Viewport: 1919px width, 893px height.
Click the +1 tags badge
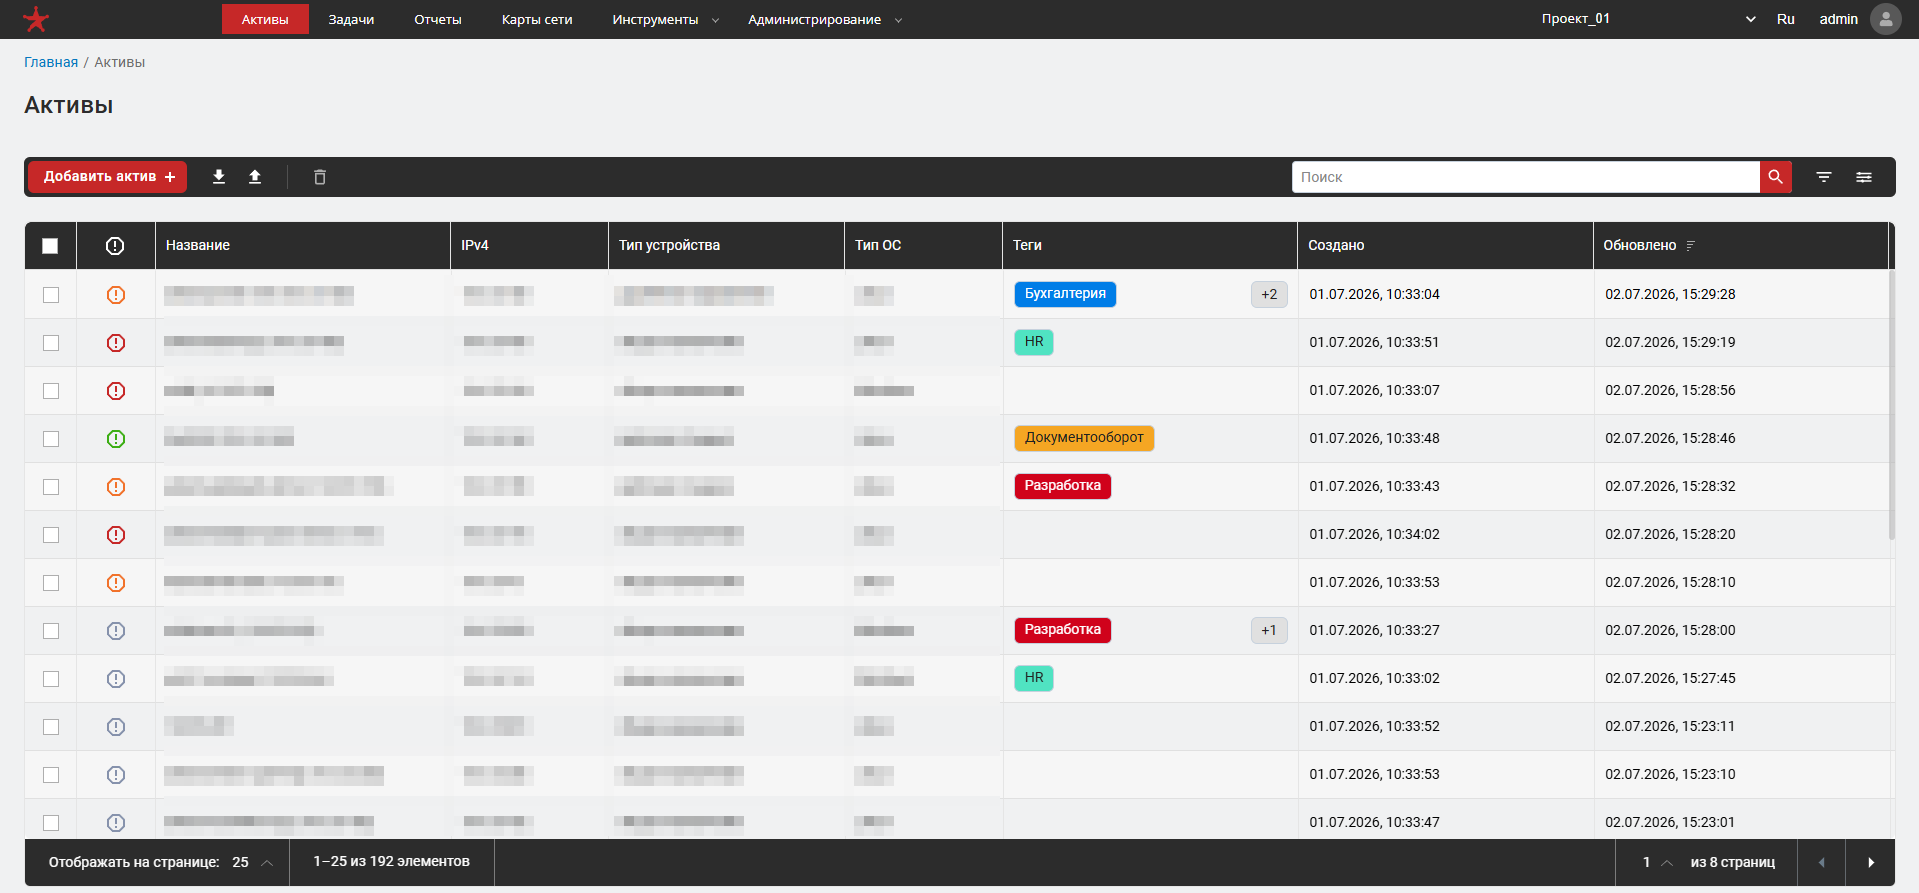point(1269,631)
